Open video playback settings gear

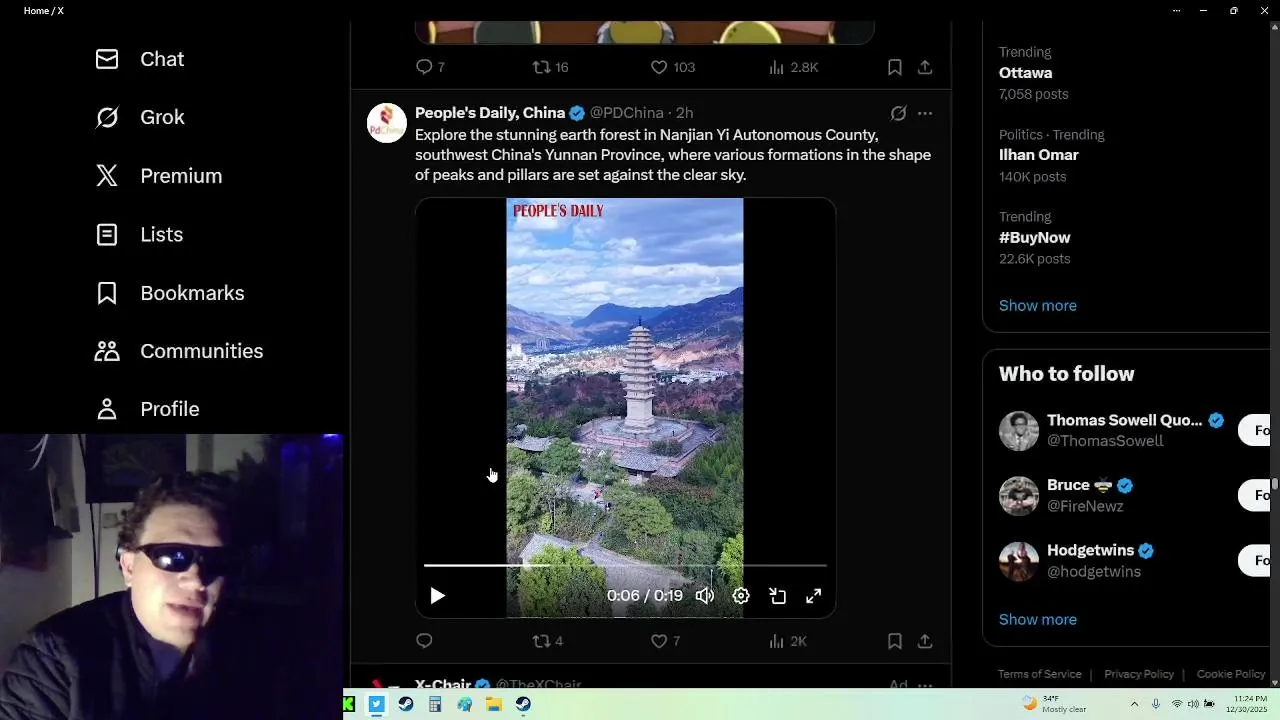741,596
